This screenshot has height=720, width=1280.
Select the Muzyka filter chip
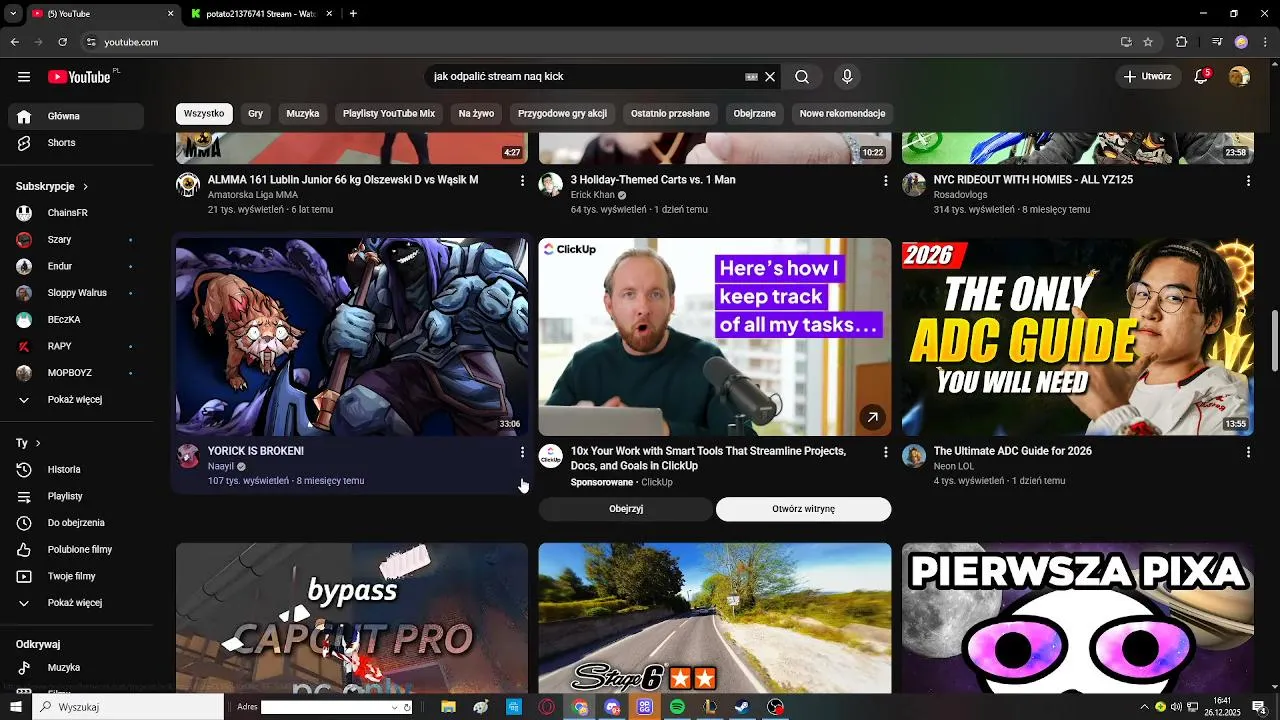[303, 114]
